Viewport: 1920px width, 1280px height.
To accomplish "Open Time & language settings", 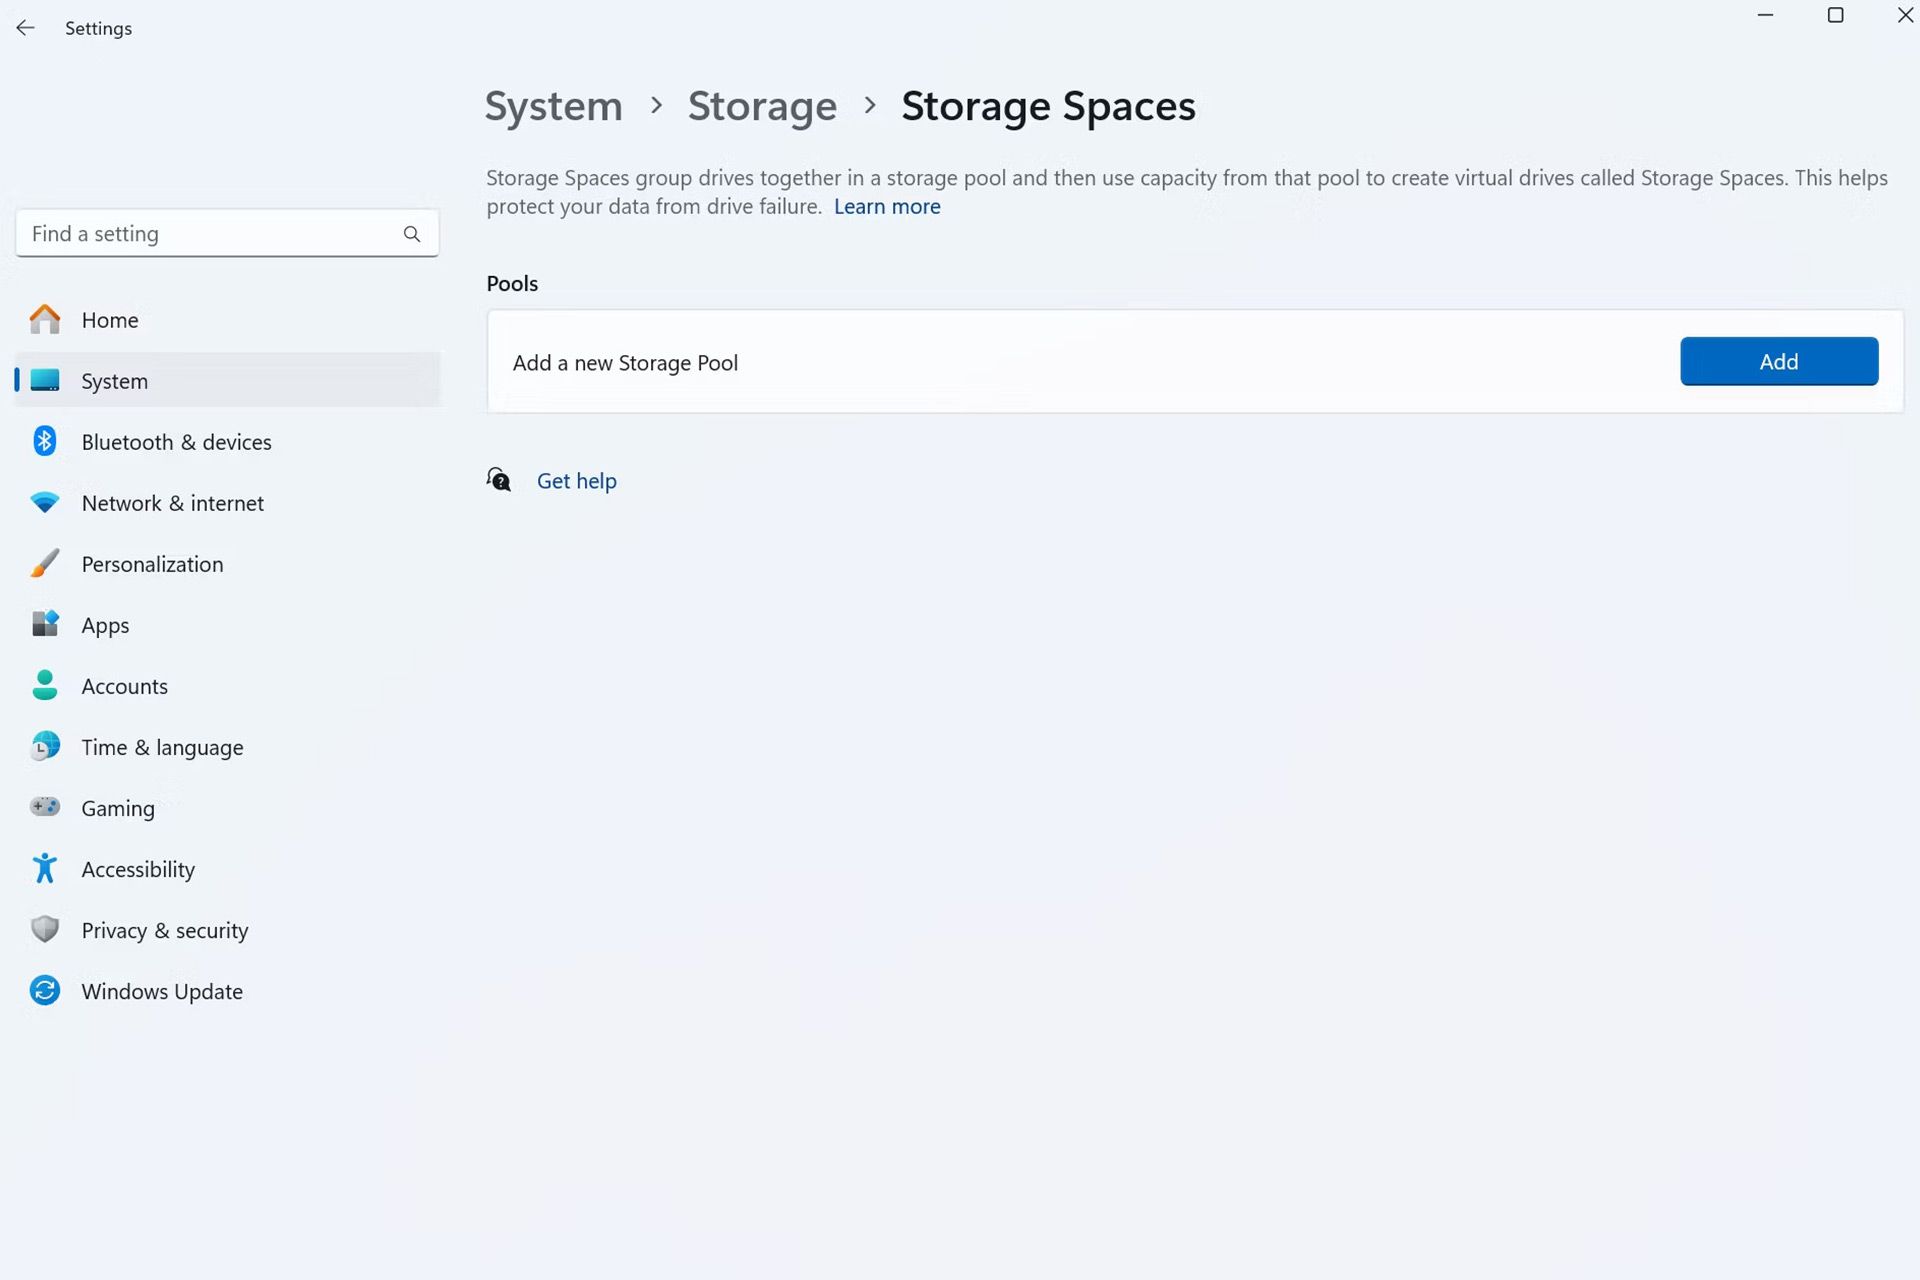I will point(162,747).
